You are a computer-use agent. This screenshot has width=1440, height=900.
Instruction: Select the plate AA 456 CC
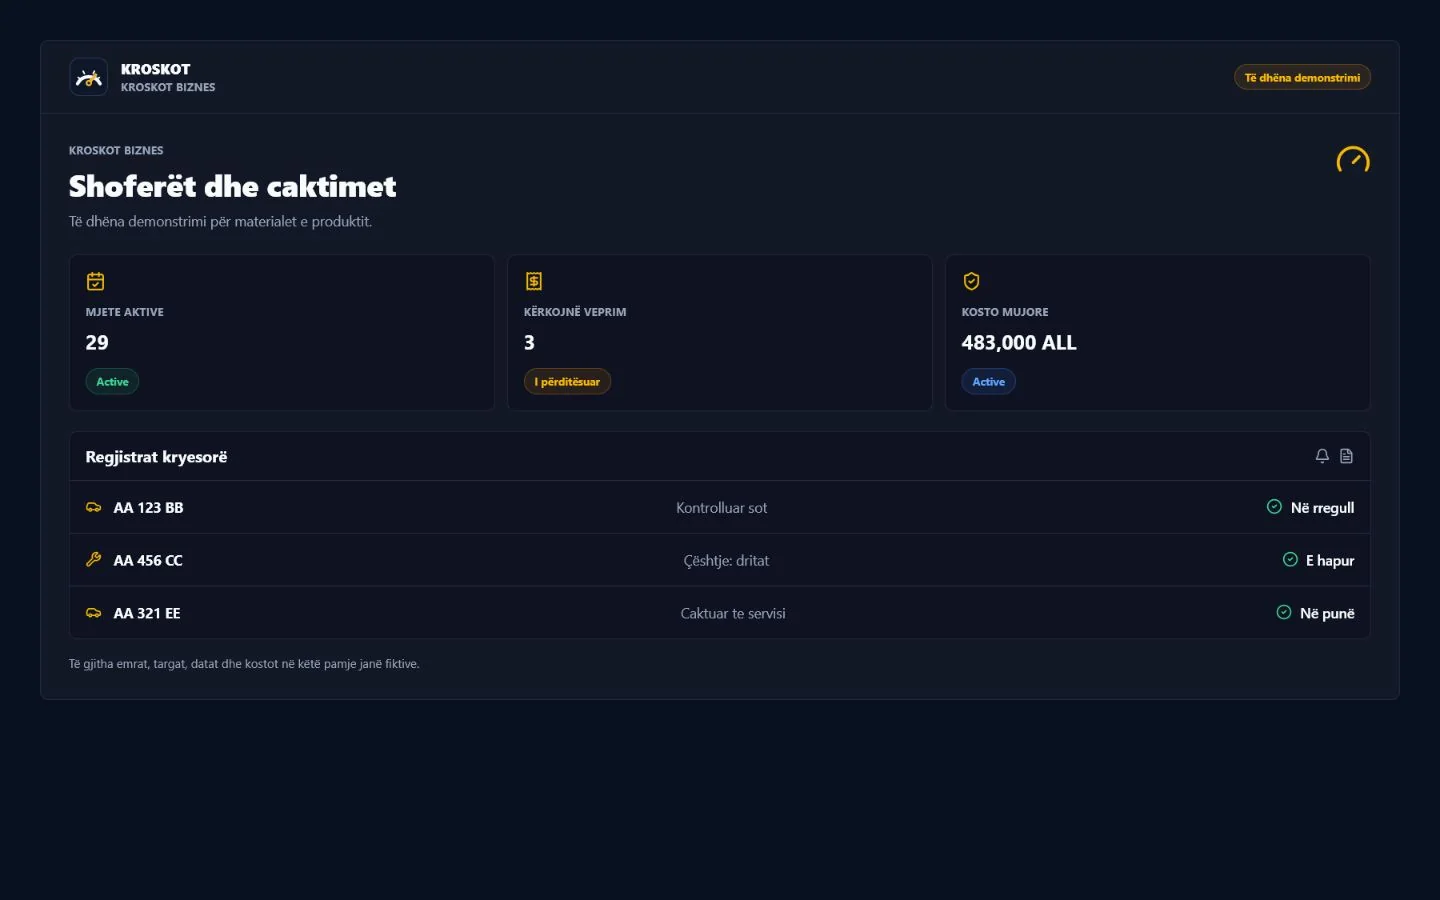point(148,561)
